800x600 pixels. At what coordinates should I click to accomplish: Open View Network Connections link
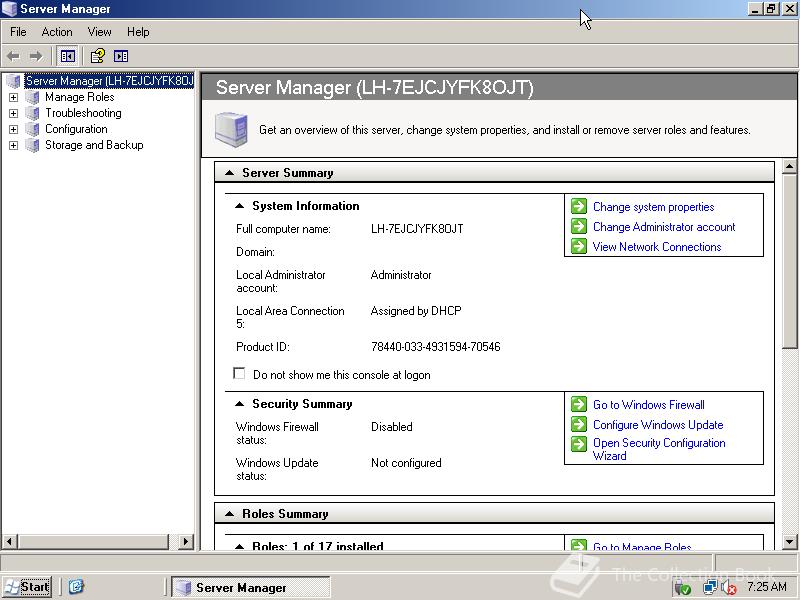tap(657, 246)
